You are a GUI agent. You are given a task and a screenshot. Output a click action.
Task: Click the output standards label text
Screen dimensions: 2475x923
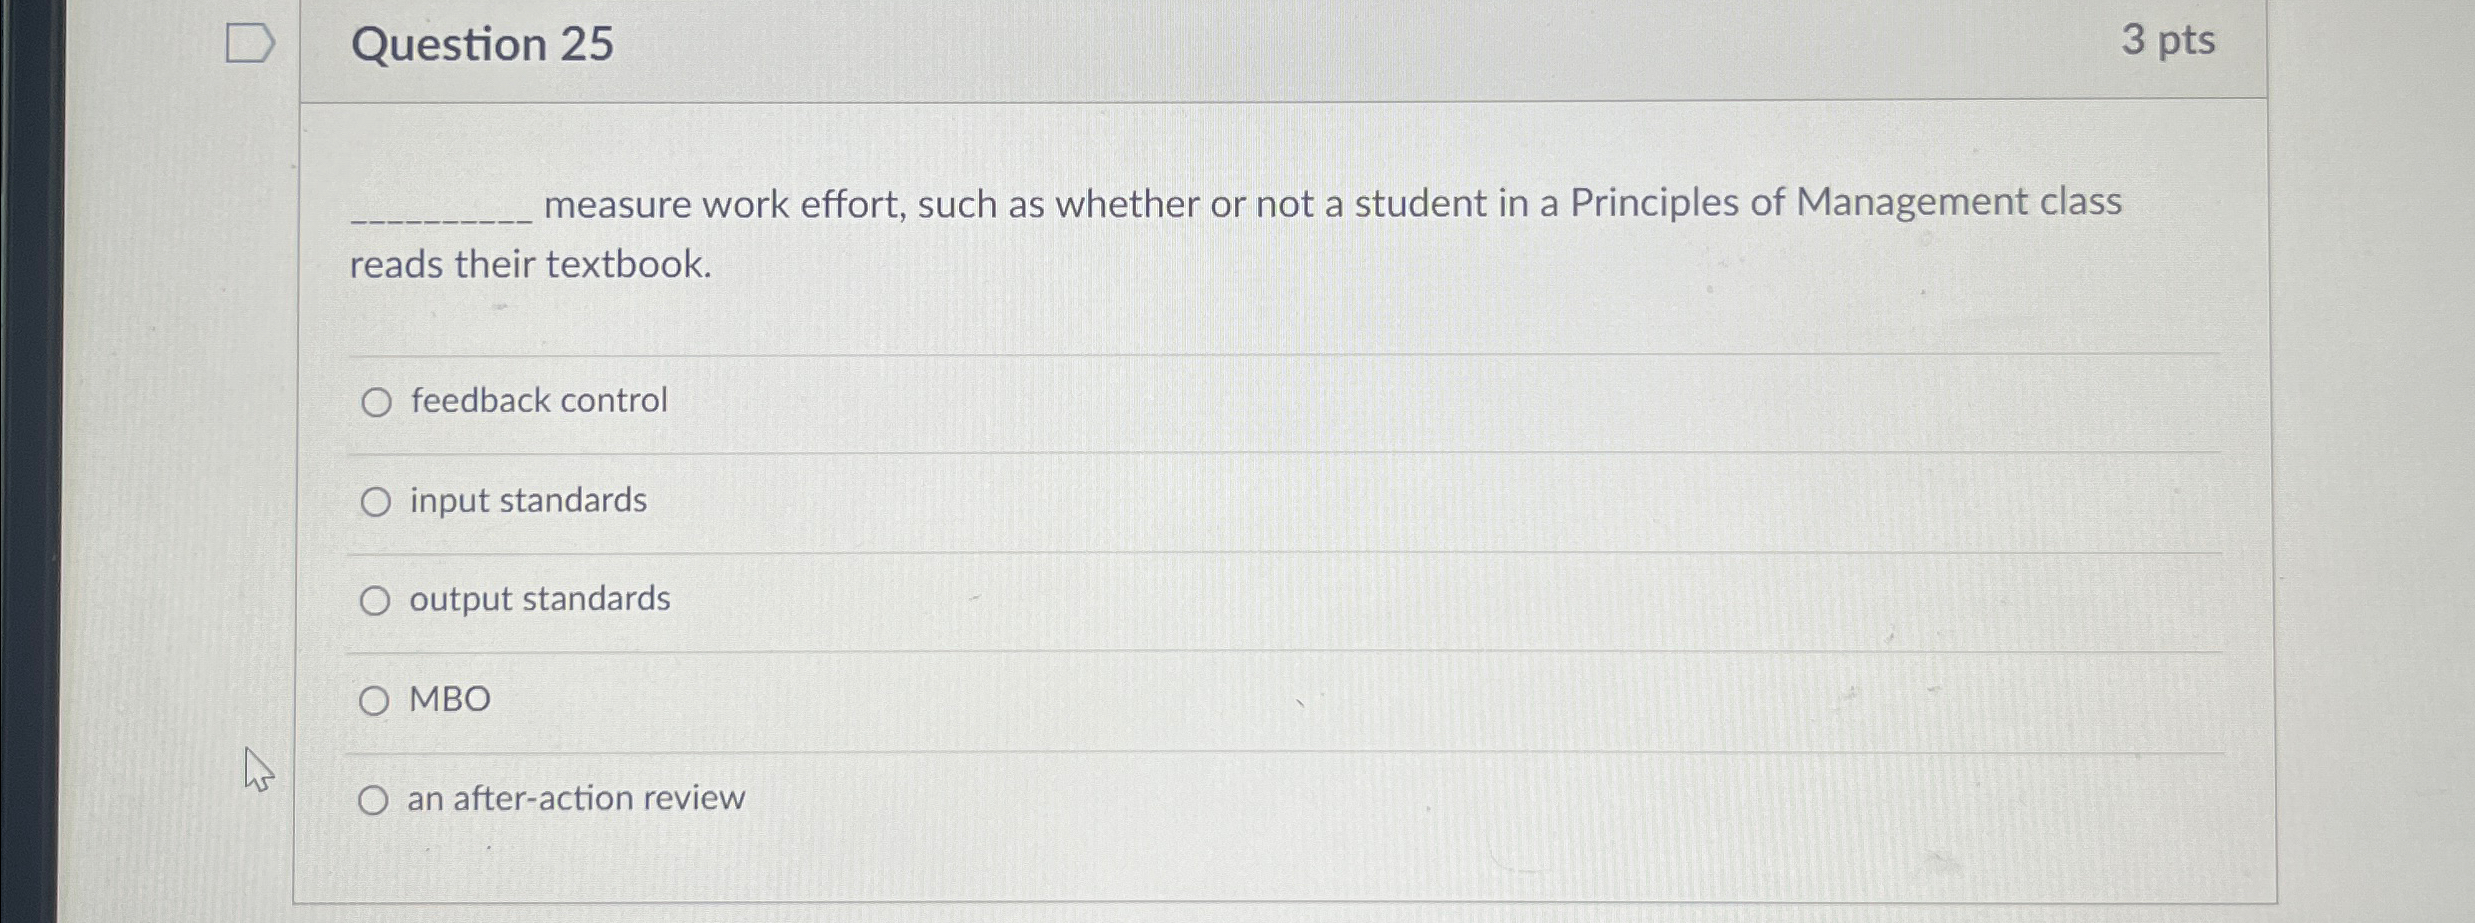(540, 599)
